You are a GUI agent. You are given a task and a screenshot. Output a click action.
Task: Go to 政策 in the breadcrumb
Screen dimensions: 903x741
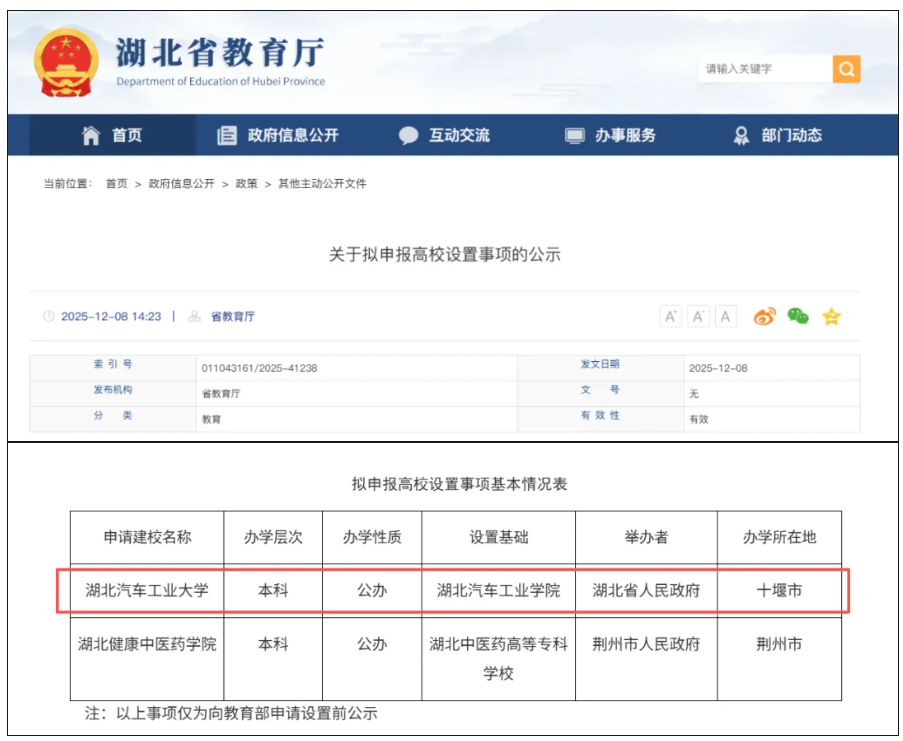(x=246, y=184)
